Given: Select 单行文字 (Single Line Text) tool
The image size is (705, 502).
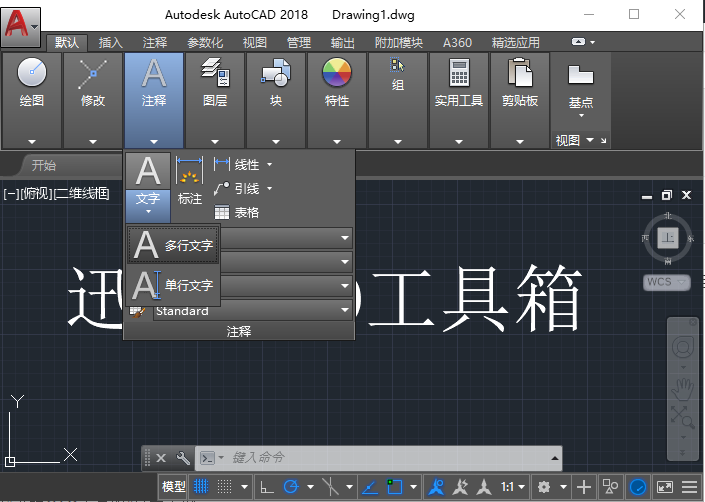Looking at the screenshot, I should pyautogui.click(x=174, y=285).
